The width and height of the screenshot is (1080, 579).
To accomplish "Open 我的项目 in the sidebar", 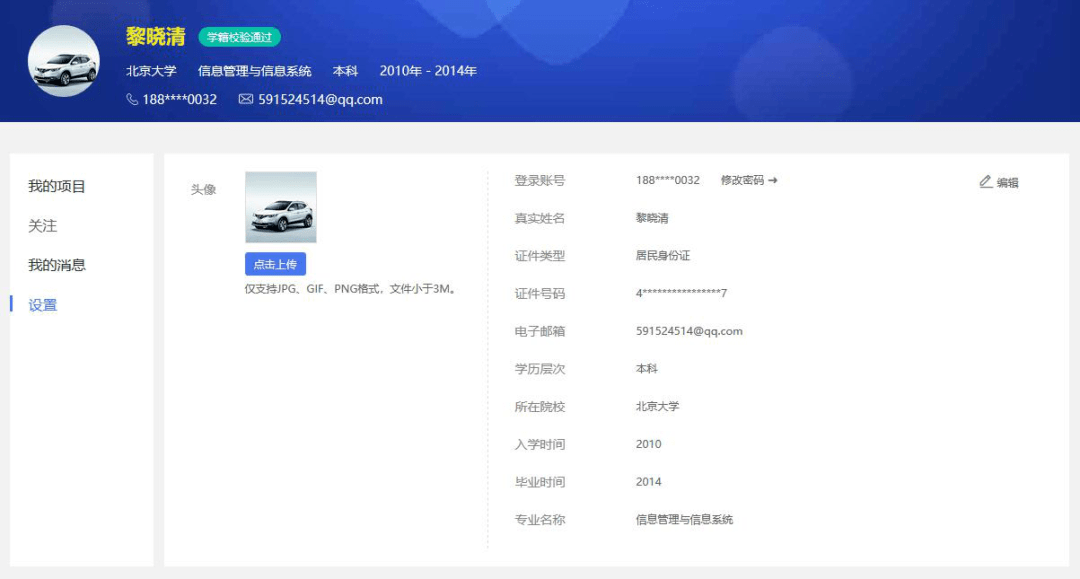I will (57, 186).
